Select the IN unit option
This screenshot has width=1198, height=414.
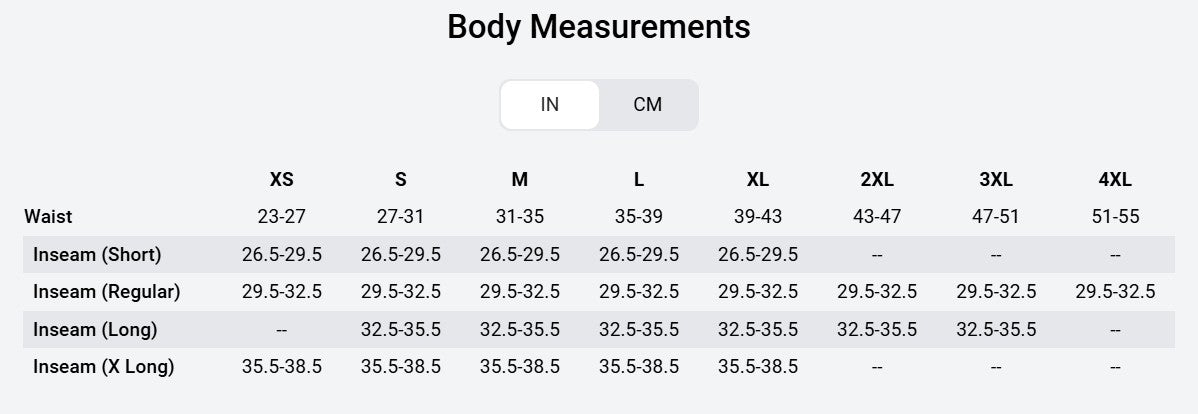point(549,105)
